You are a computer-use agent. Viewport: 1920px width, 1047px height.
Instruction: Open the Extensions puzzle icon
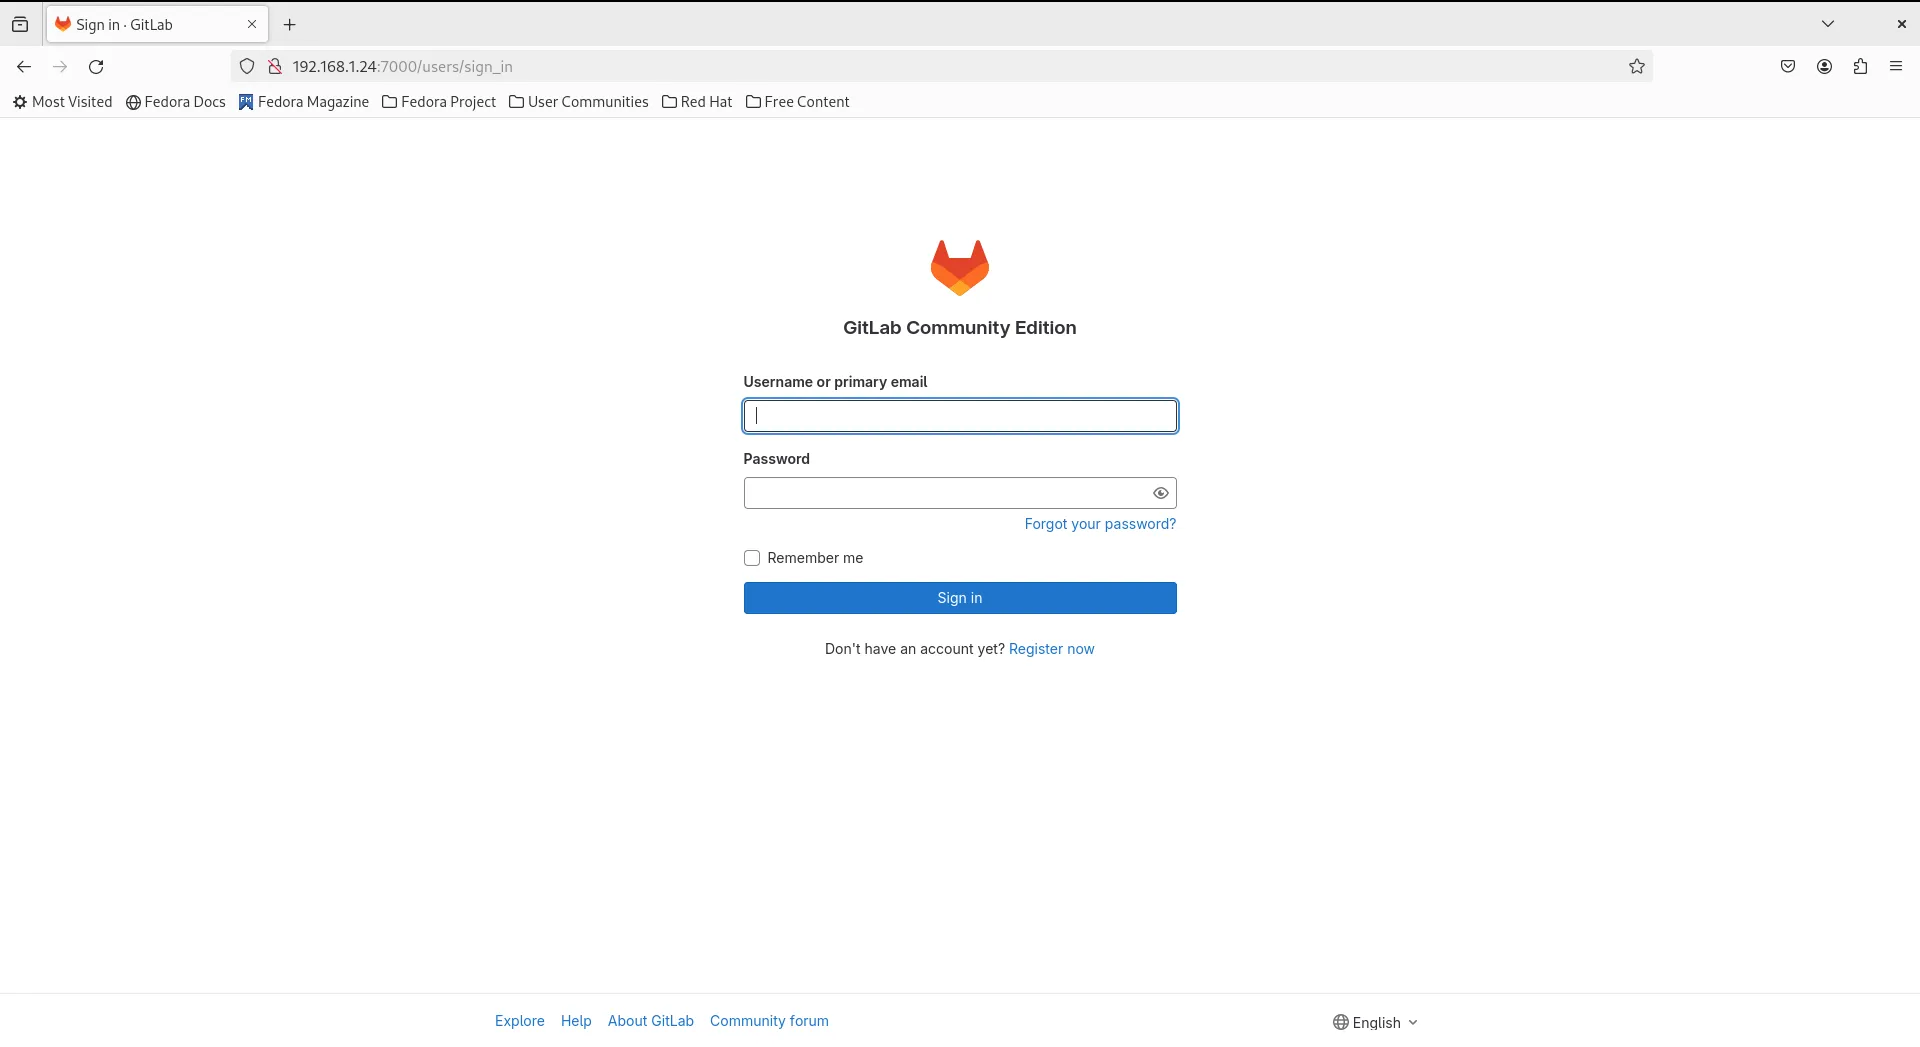pyautogui.click(x=1860, y=67)
